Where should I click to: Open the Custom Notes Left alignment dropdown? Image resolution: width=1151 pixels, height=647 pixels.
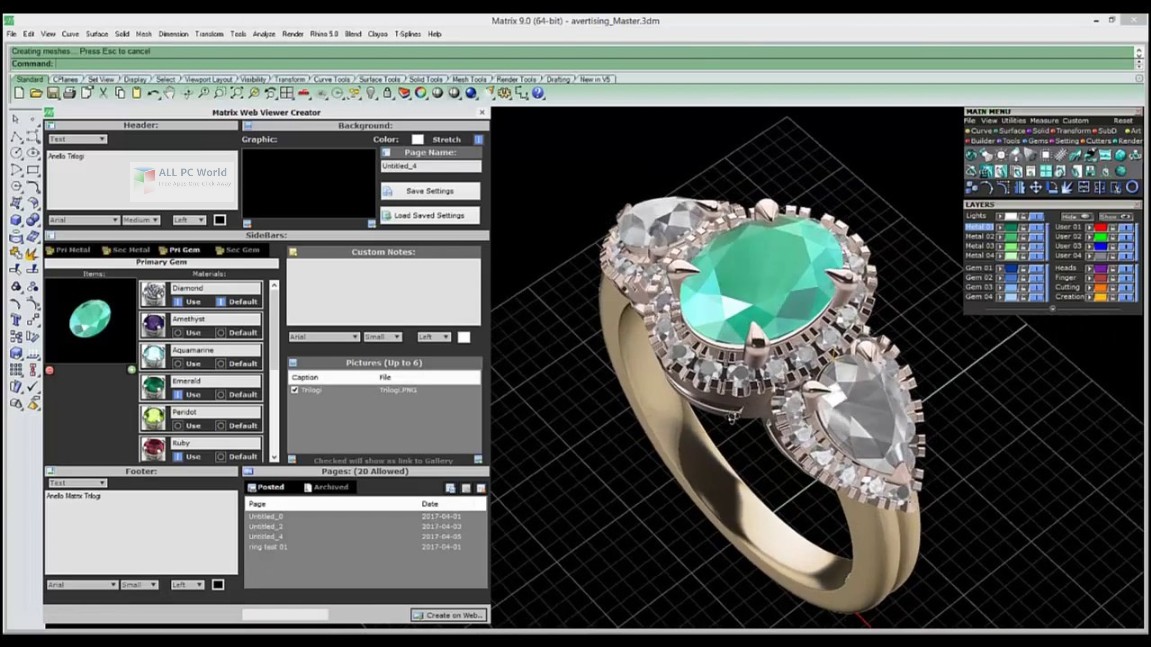(x=433, y=337)
